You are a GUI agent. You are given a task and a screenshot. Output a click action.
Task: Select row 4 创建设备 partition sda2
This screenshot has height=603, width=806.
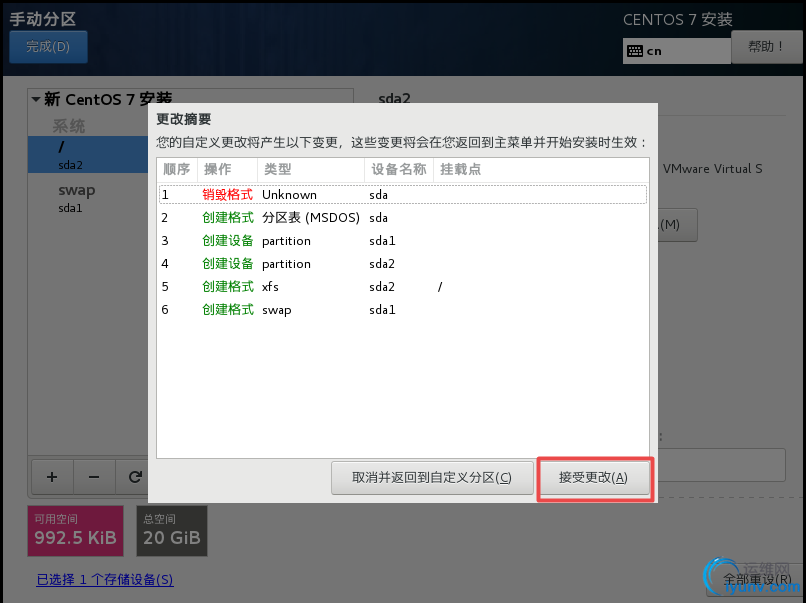coord(403,264)
